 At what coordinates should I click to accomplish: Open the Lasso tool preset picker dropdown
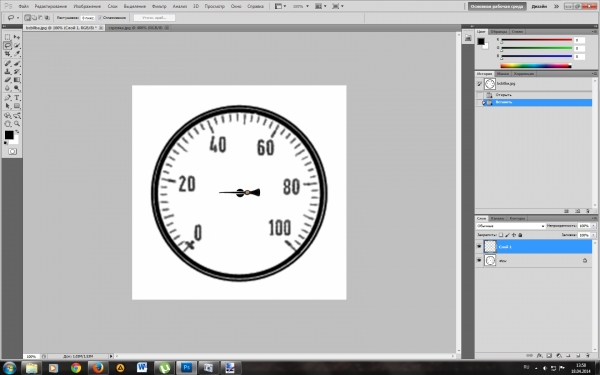point(18,18)
